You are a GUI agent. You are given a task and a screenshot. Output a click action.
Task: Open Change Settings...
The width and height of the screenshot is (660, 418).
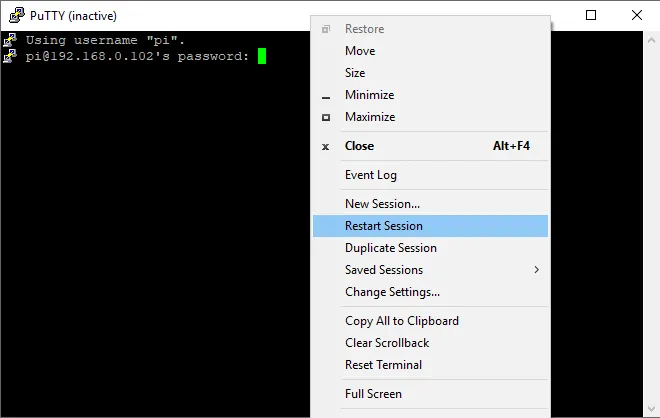(x=430, y=292)
